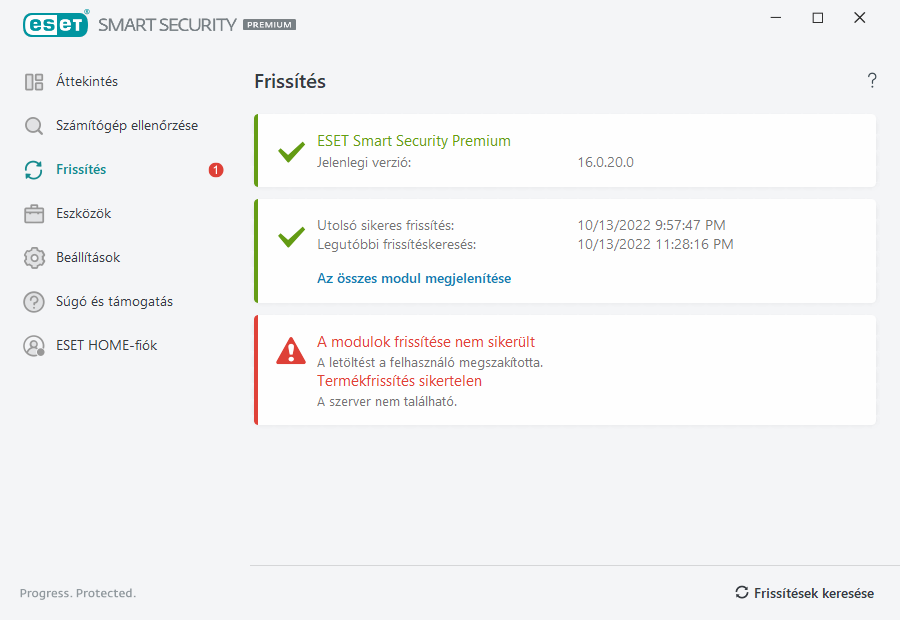The height and width of the screenshot is (620, 900).
Task: Click the ESET HOME-fiók account icon
Action: click(x=34, y=346)
